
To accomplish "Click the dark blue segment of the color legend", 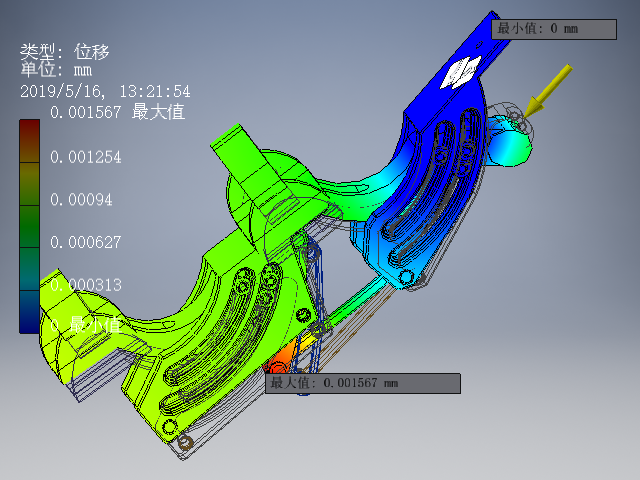I will click(30, 312).
